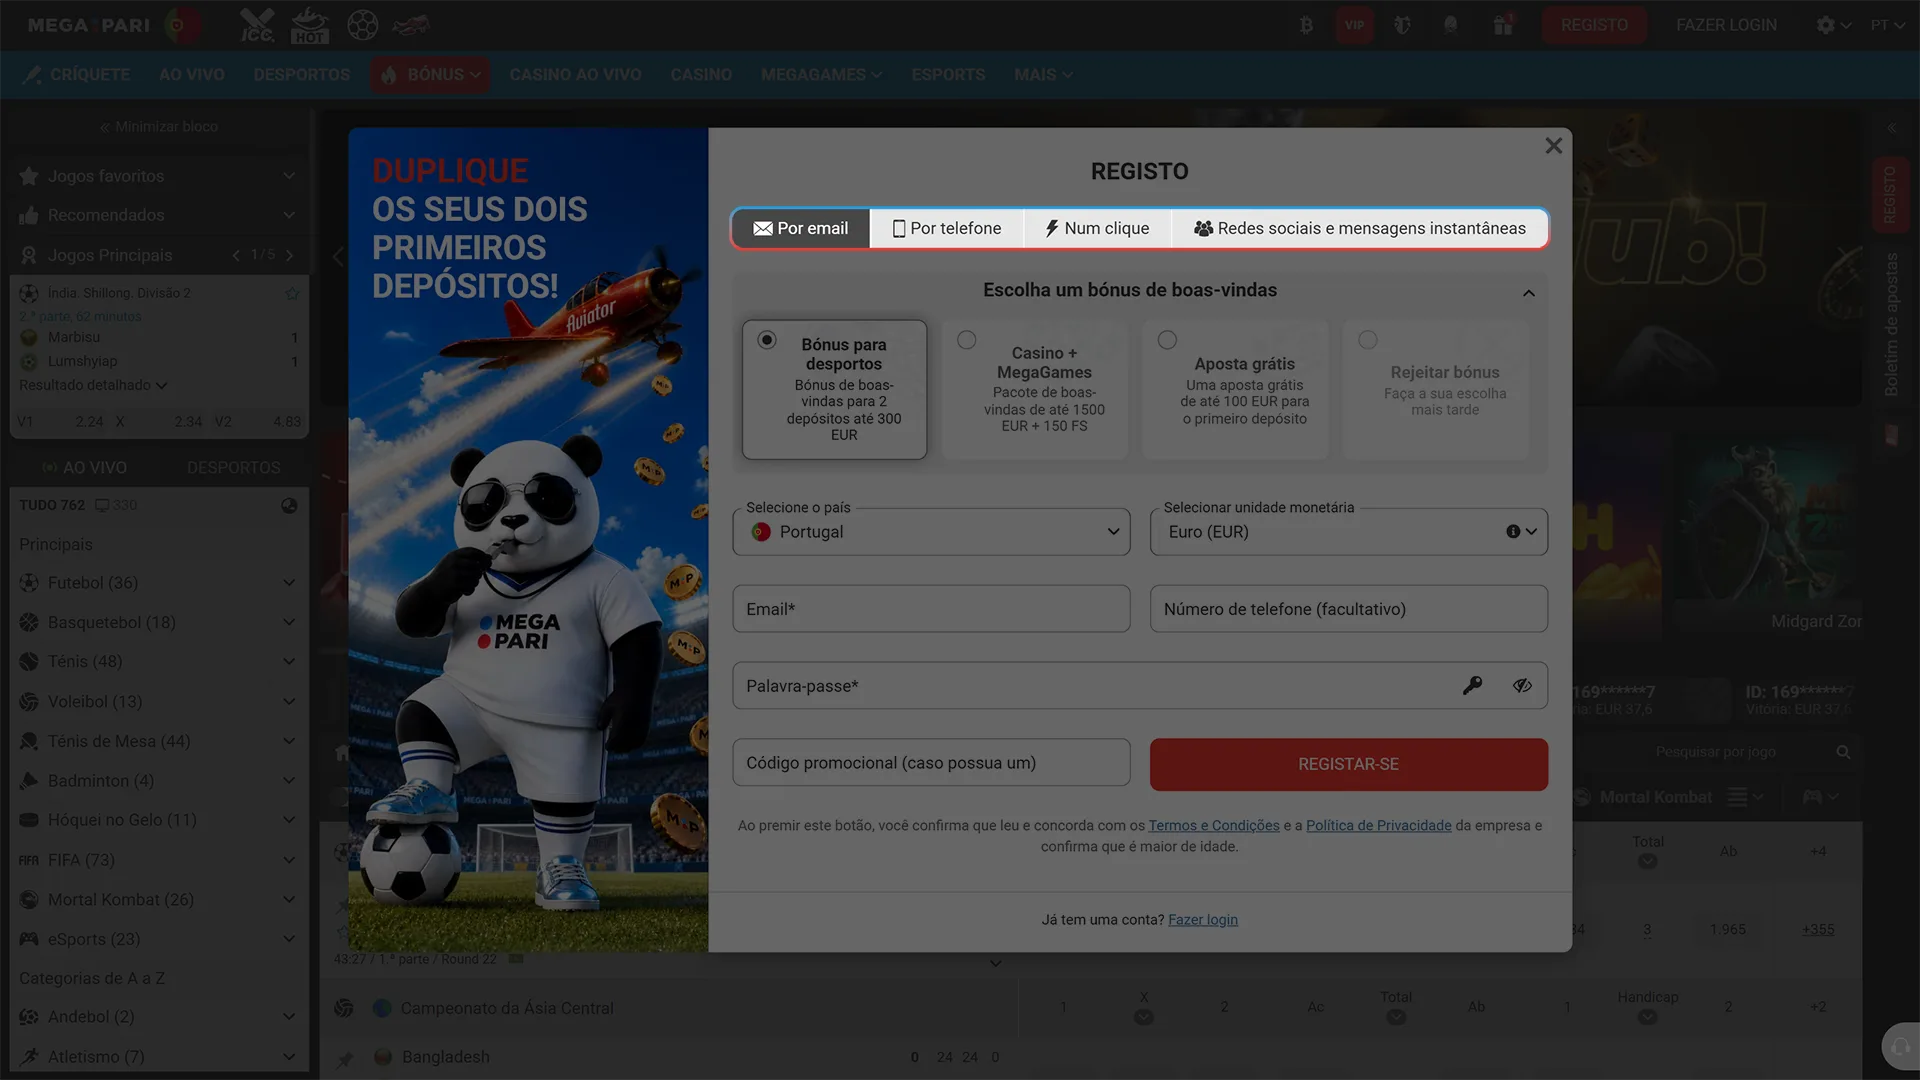
Task: Open the notifications bell icon
Action: [x=1450, y=25]
